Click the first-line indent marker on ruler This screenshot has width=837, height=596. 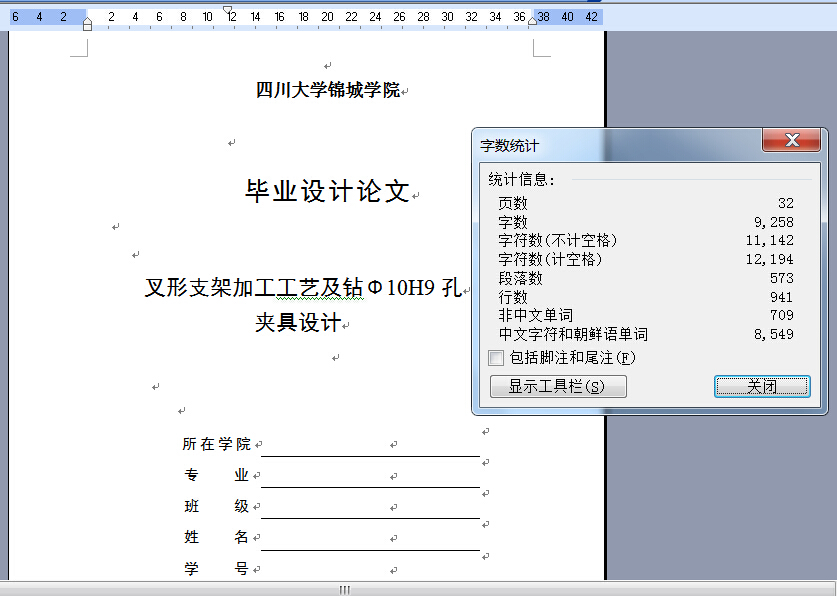coord(228,10)
